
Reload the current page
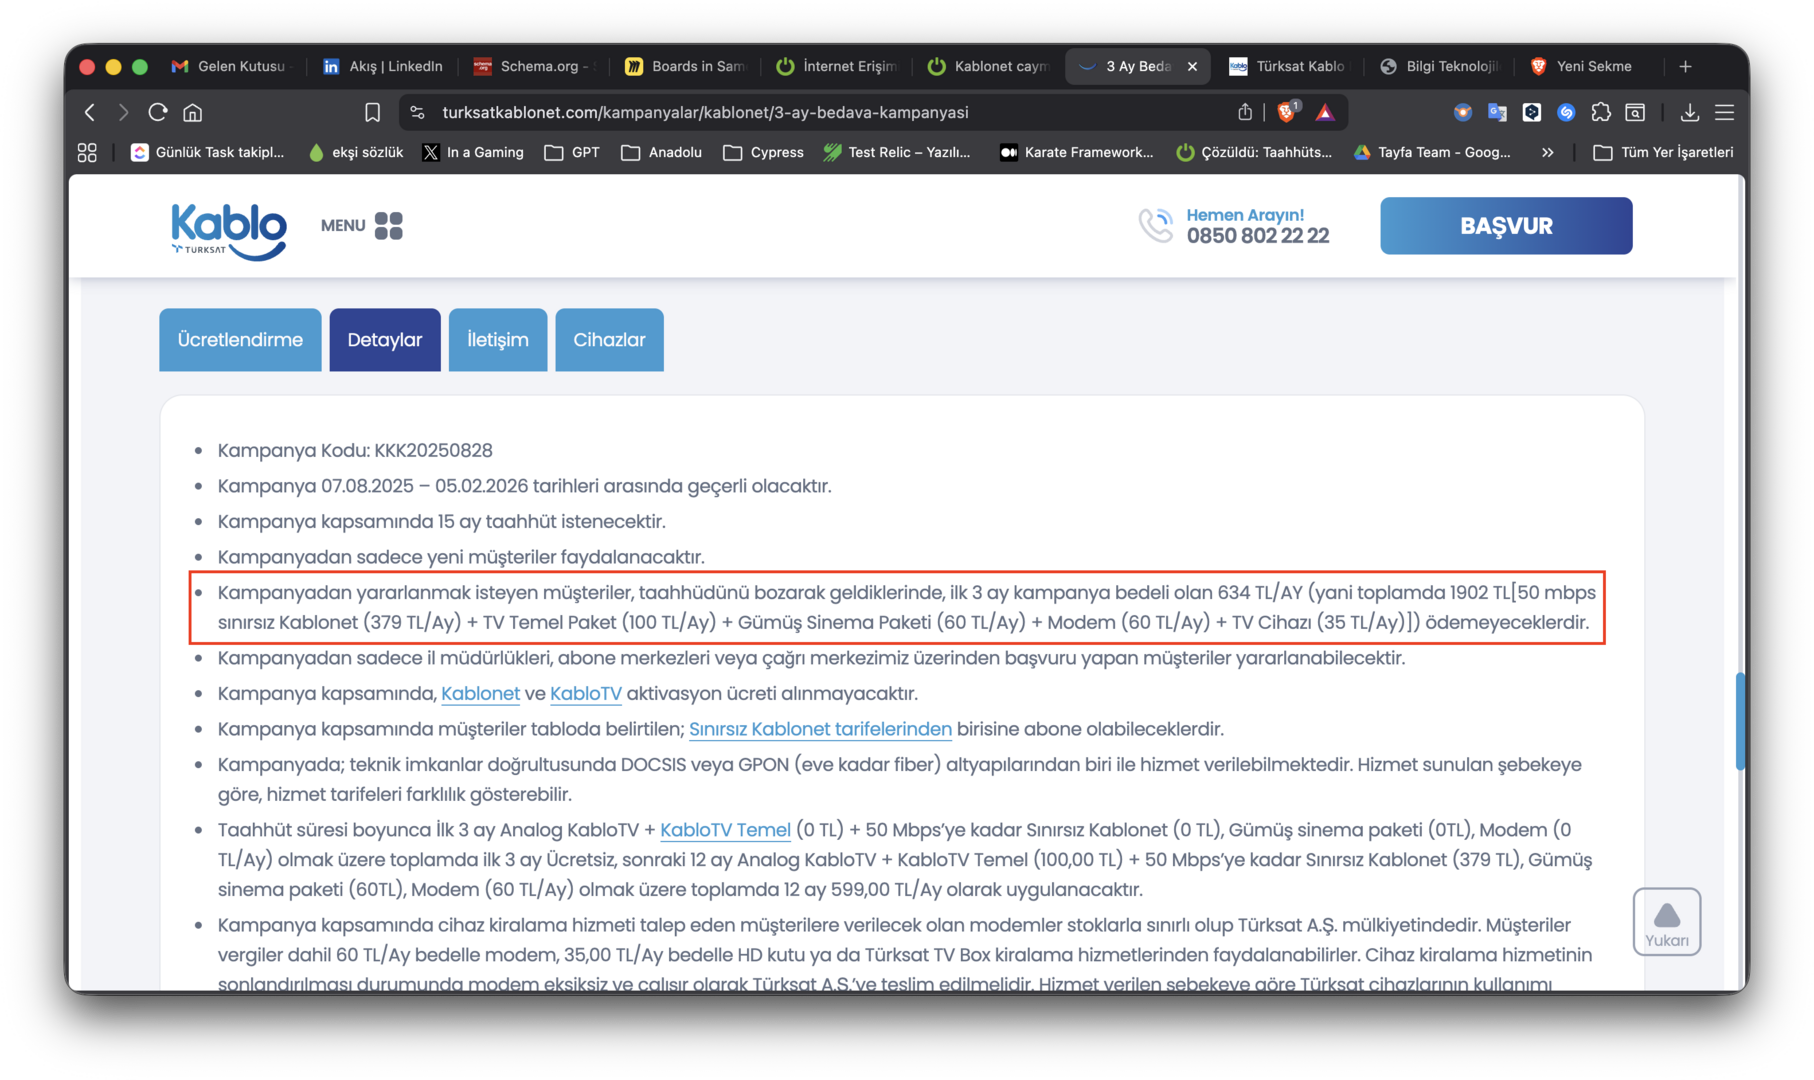click(x=157, y=112)
